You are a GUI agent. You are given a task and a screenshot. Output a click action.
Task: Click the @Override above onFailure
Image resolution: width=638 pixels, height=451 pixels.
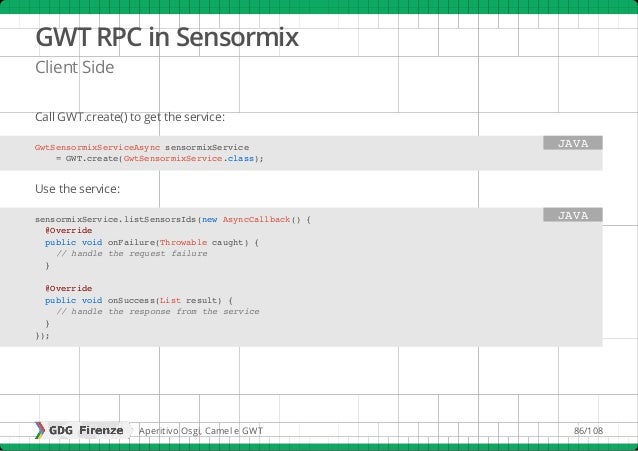coord(69,230)
